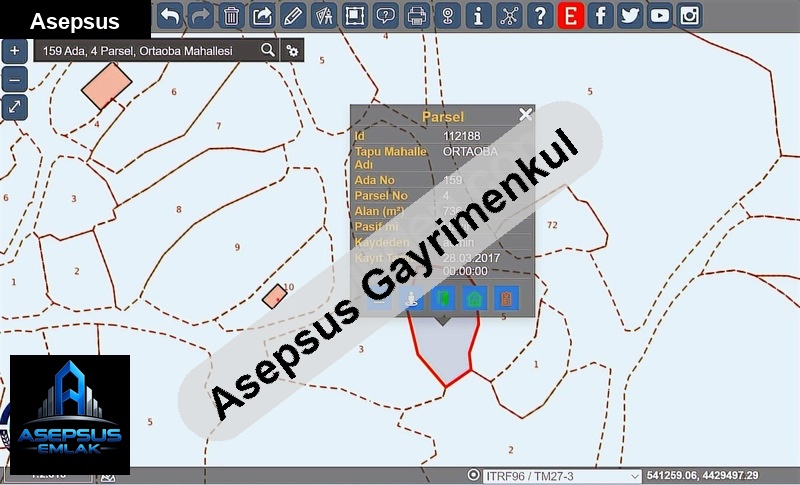Image resolution: width=800 pixels, height=485 pixels.
Task: Click the info 'i' toolbar icon
Action: (x=478, y=15)
